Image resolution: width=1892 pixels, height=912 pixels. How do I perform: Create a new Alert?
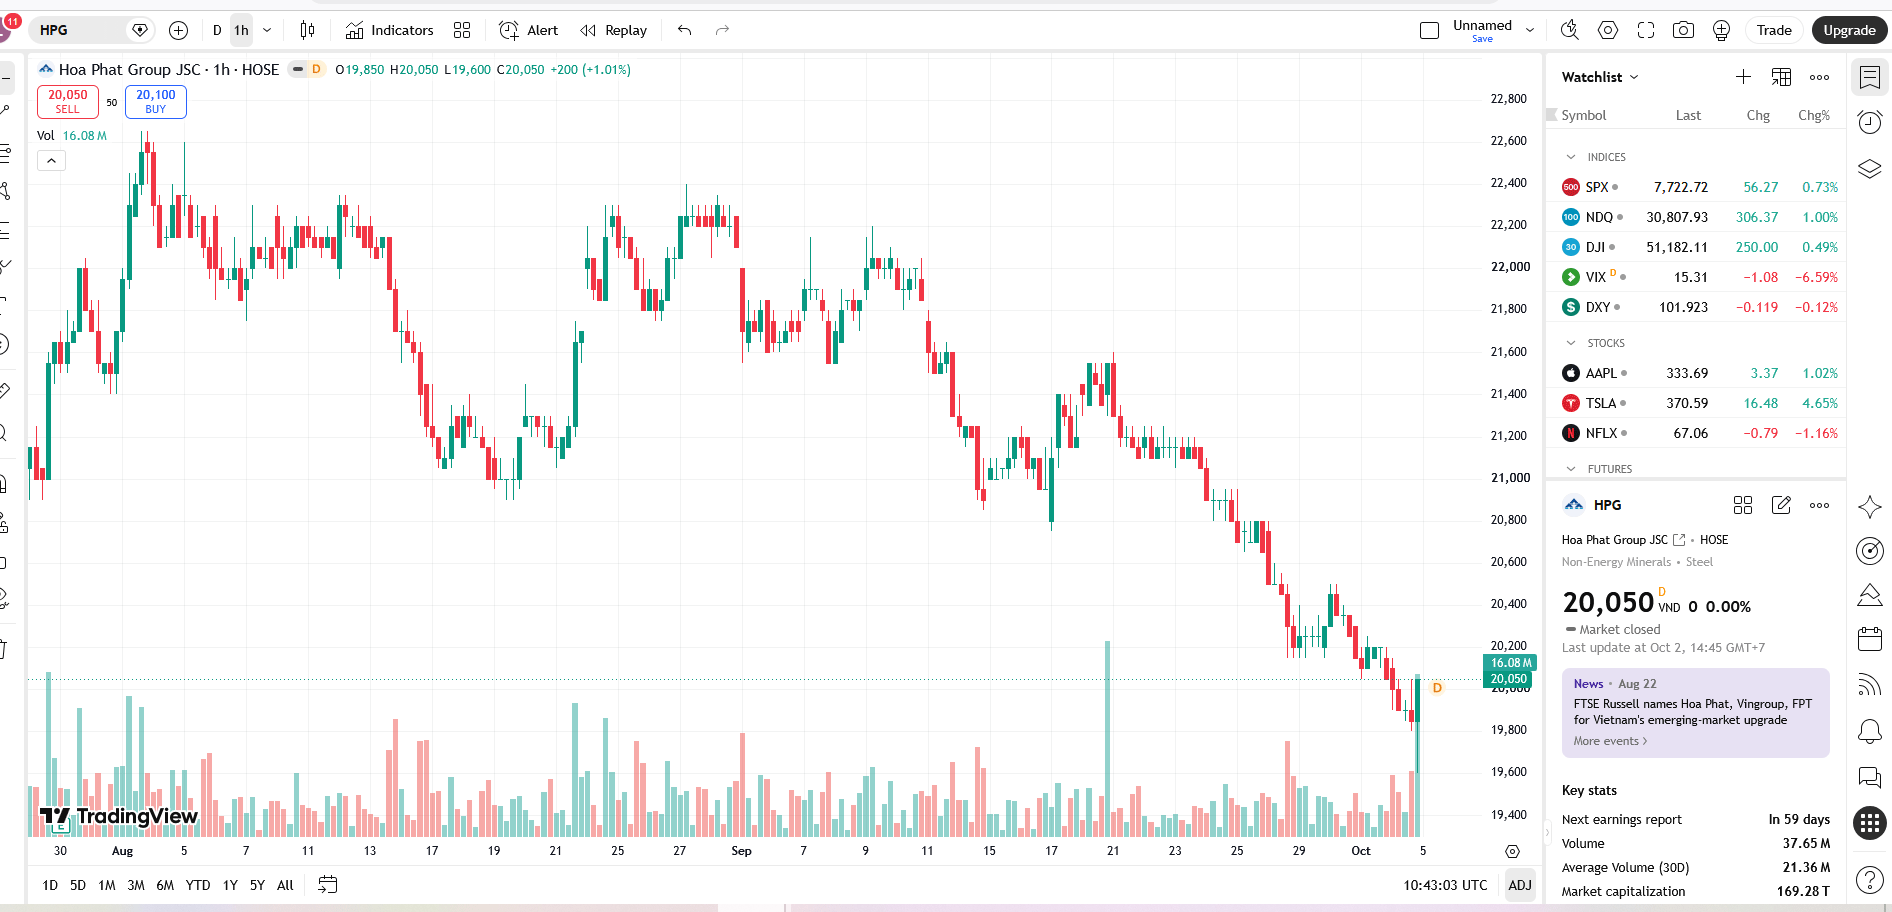[529, 30]
